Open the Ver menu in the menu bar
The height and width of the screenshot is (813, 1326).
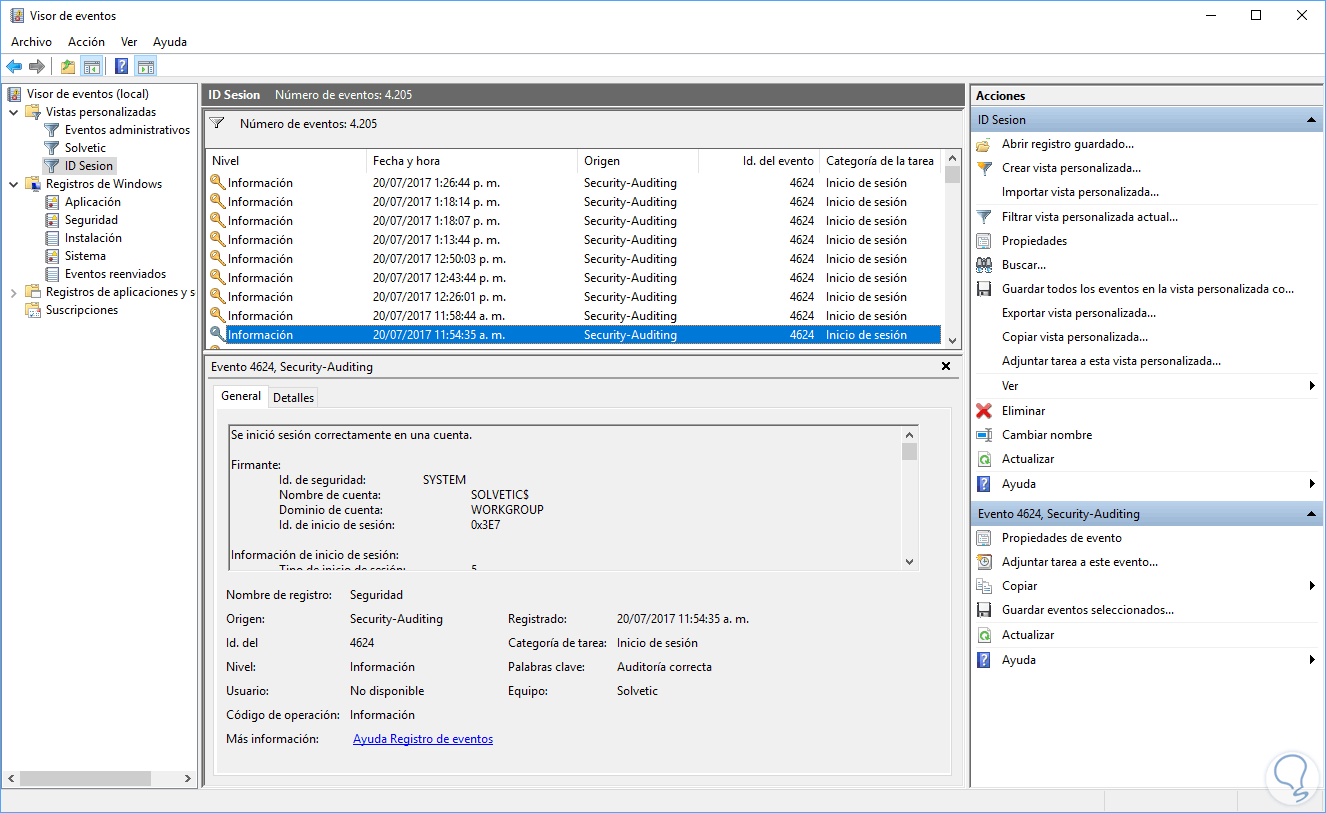(129, 42)
